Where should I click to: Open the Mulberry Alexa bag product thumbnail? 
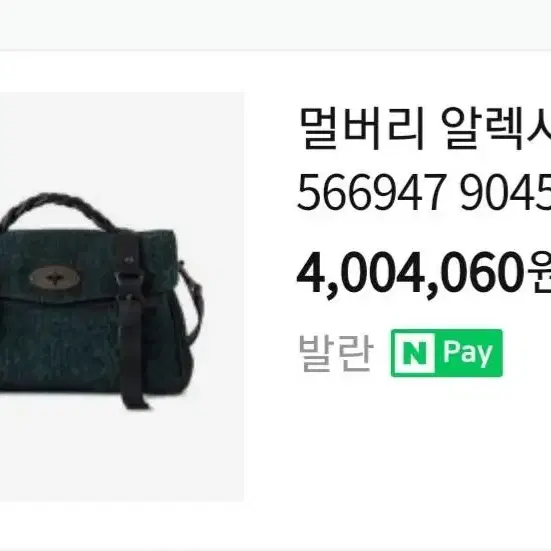122,297
